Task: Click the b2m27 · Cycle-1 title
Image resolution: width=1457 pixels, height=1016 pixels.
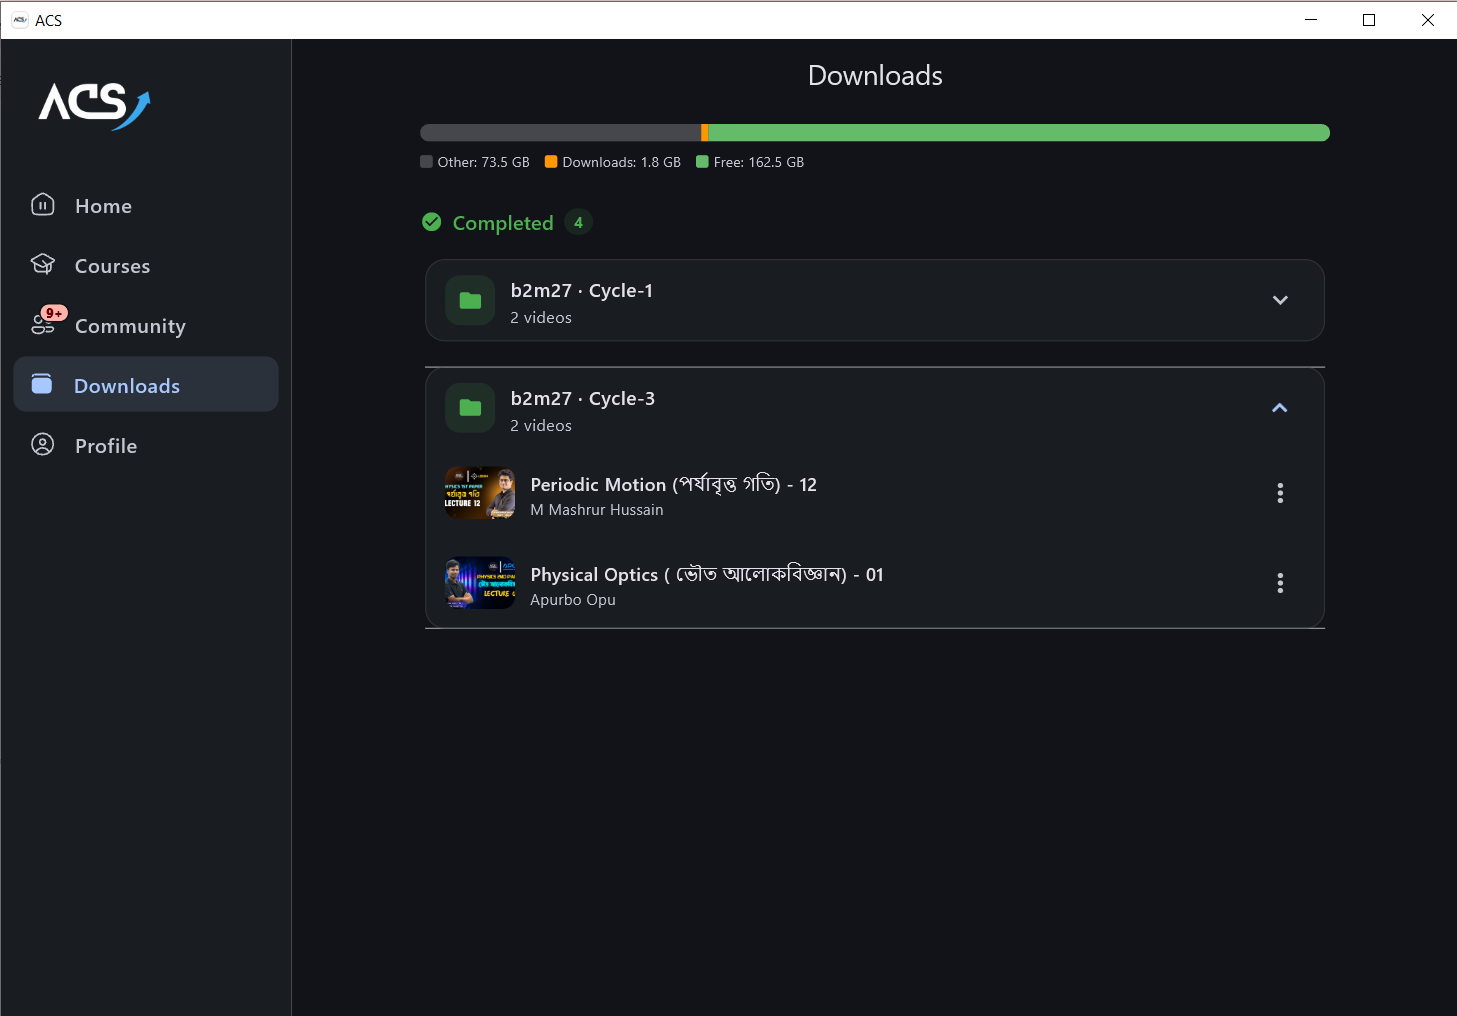Action: pyautogui.click(x=582, y=290)
